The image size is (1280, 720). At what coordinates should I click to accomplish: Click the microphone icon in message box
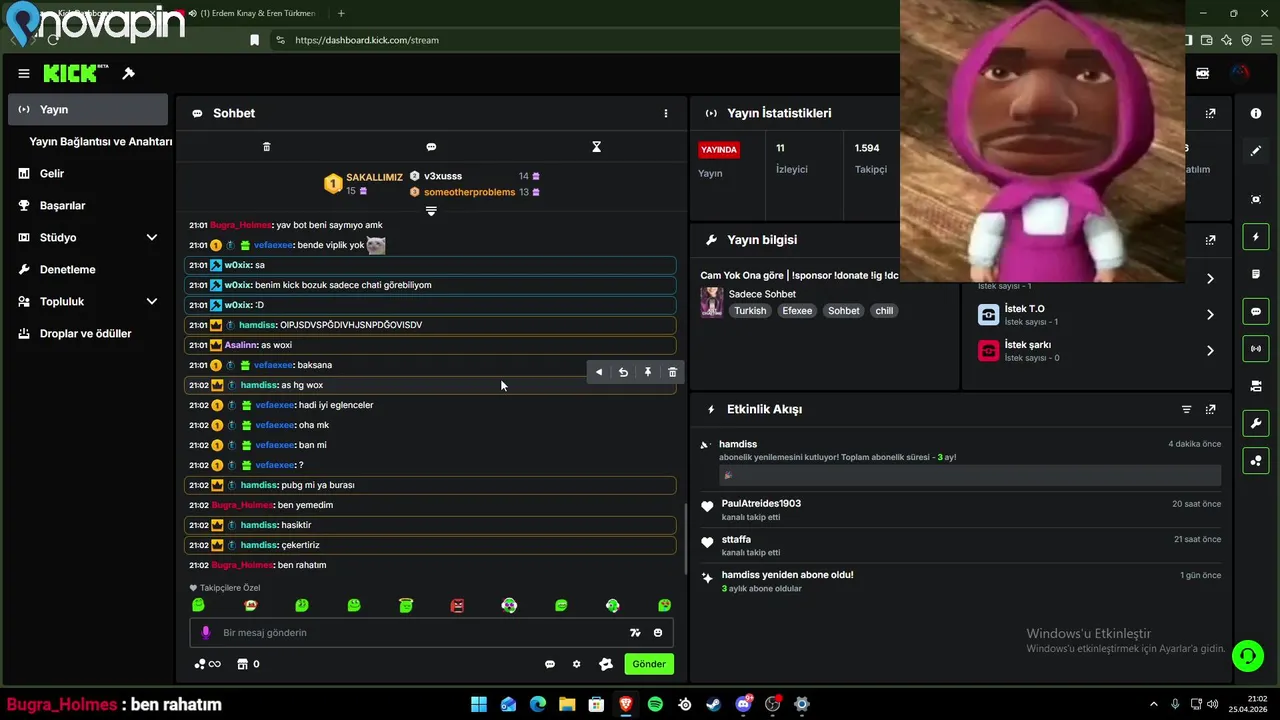[x=206, y=632]
